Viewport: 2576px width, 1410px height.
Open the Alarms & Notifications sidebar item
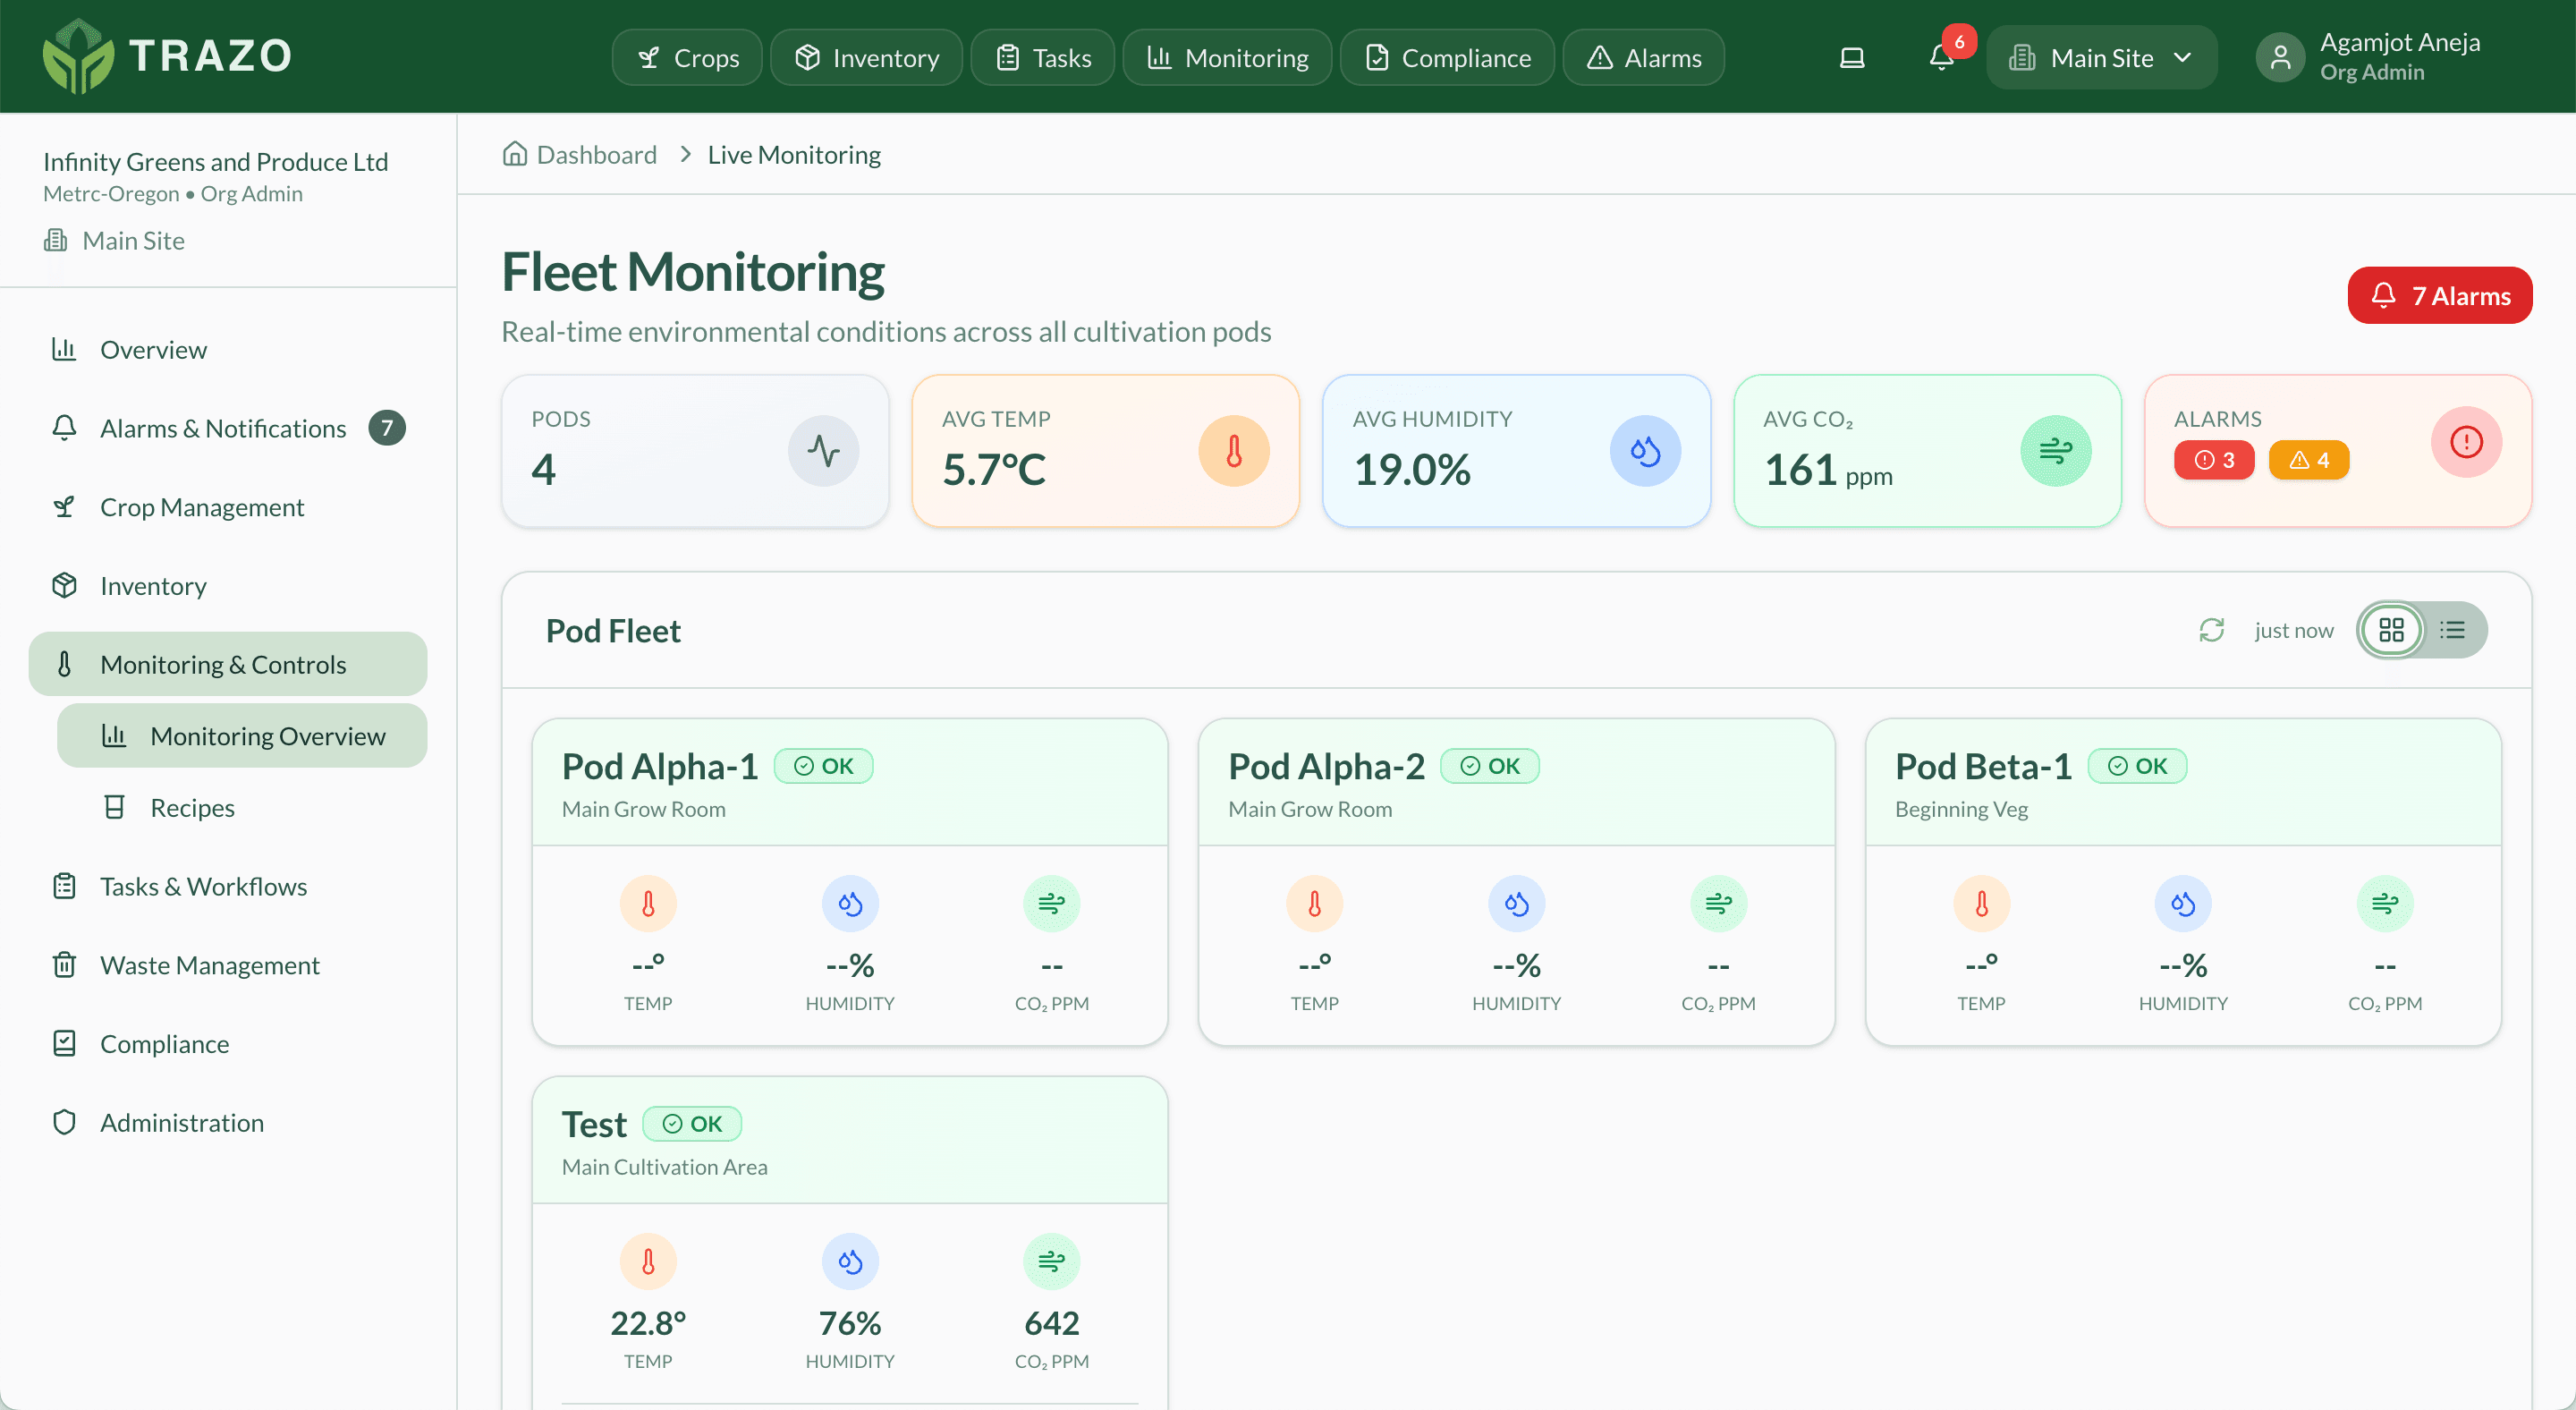coord(222,428)
